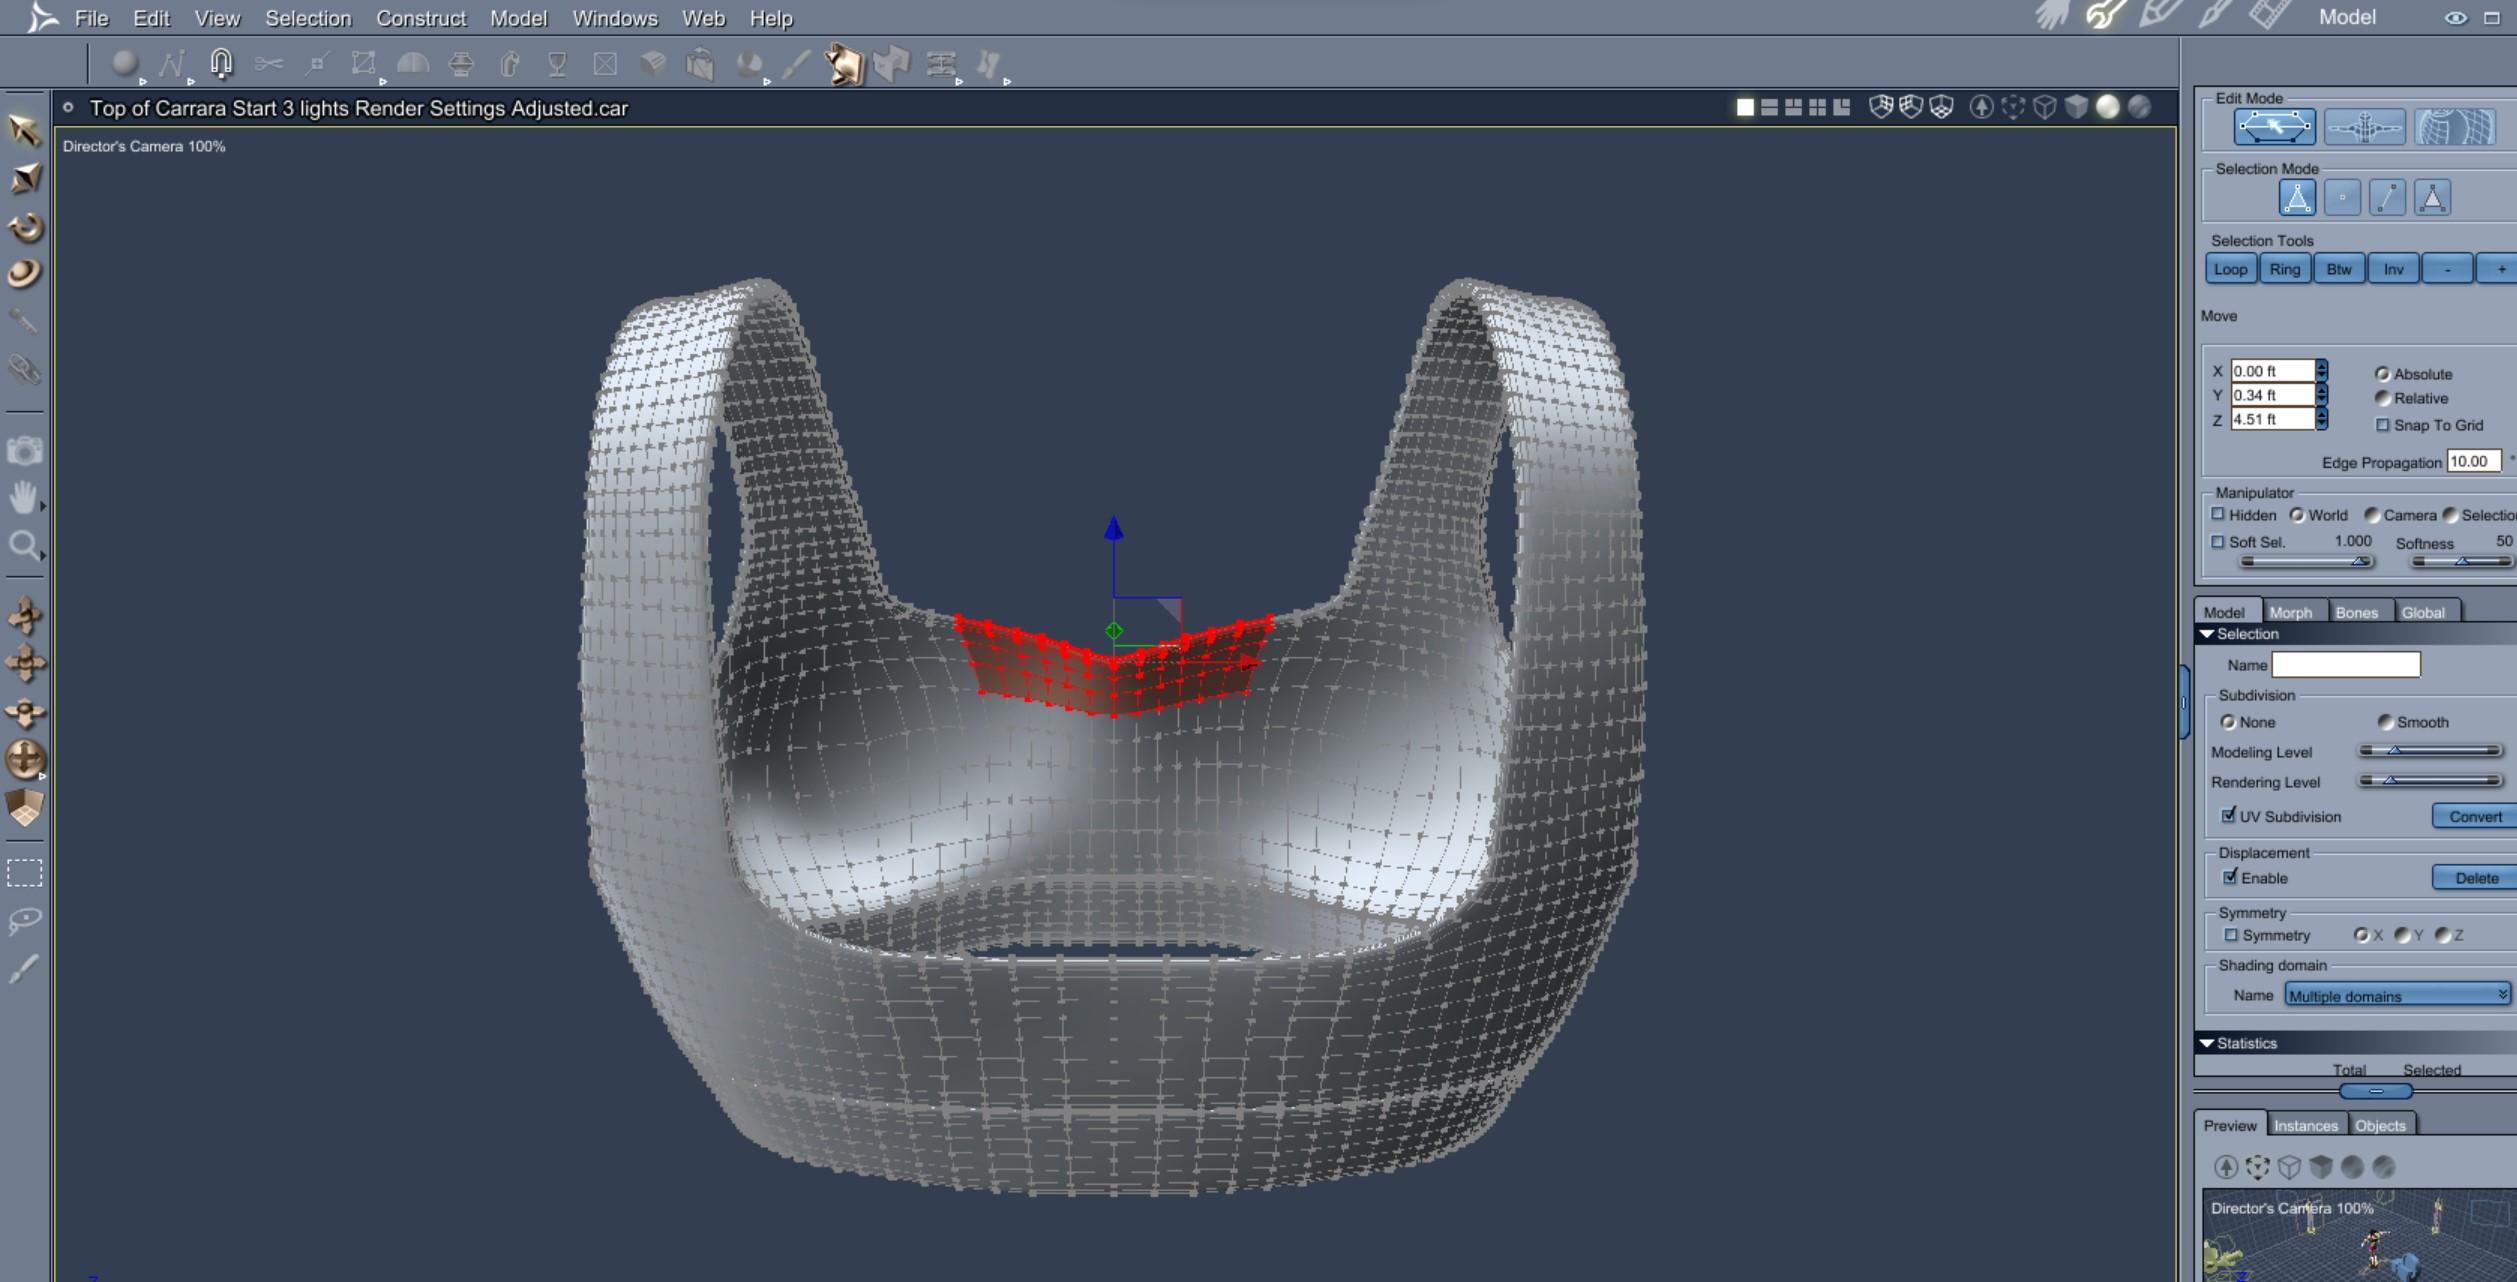
Task: Open the Shading domain Name dropdown
Action: coord(2396,995)
